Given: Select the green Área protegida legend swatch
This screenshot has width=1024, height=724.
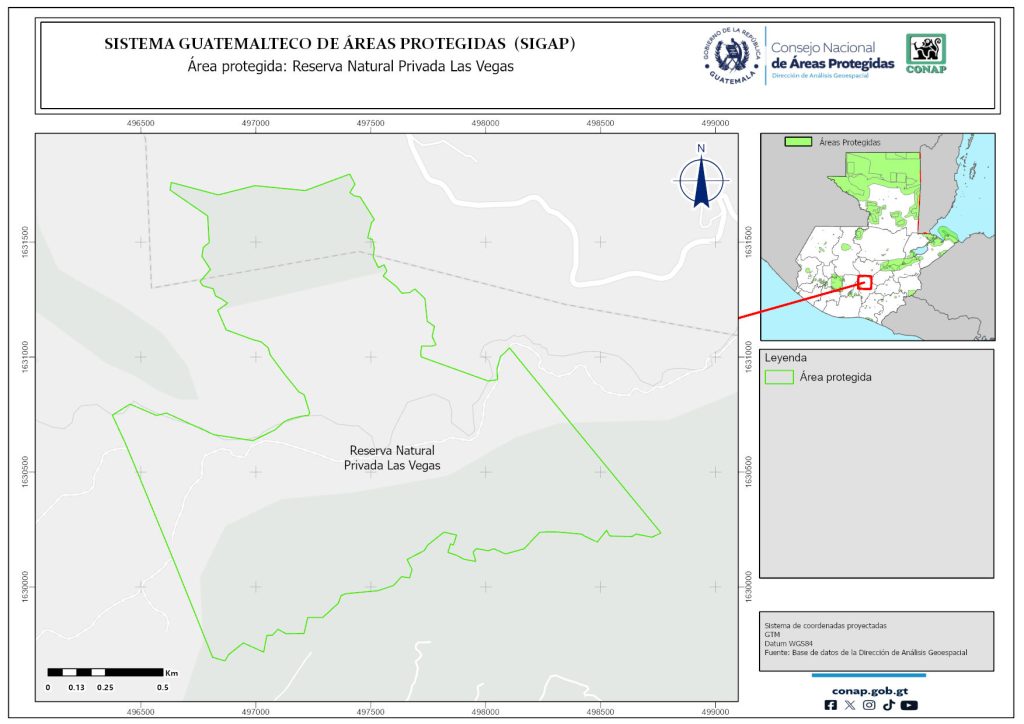Looking at the screenshot, I should [779, 377].
